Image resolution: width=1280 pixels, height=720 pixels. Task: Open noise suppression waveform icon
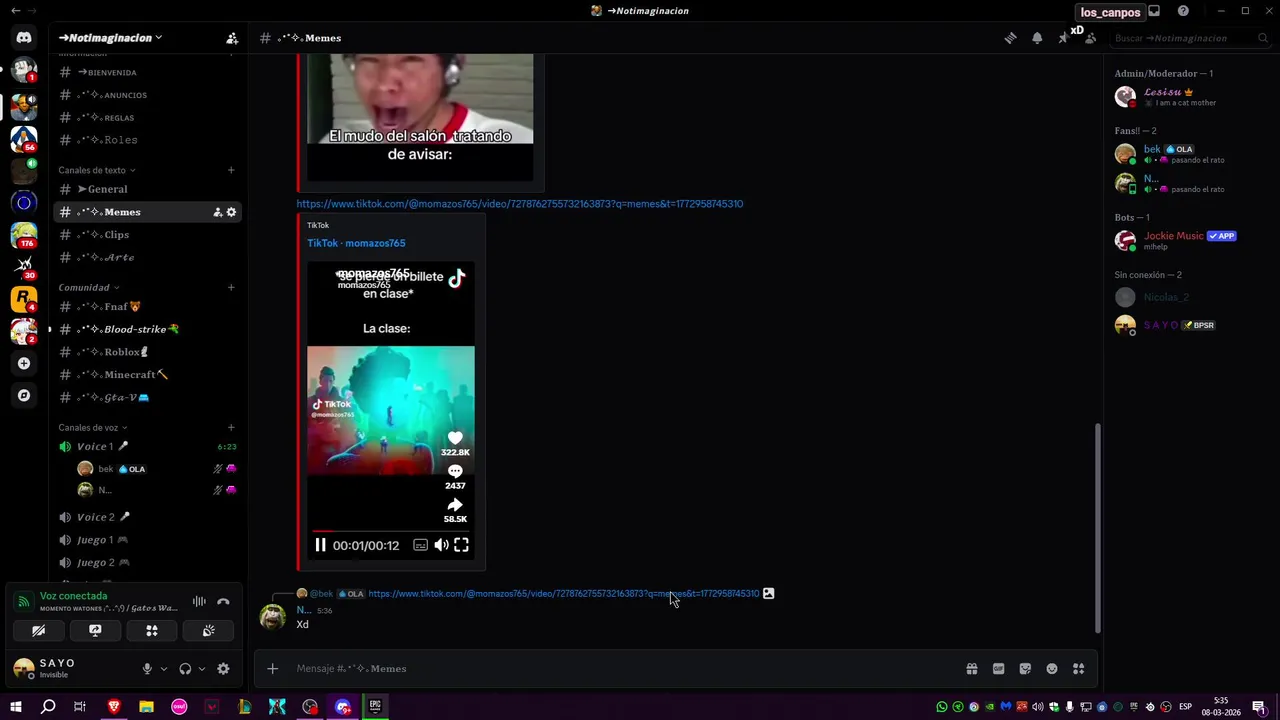(x=199, y=602)
